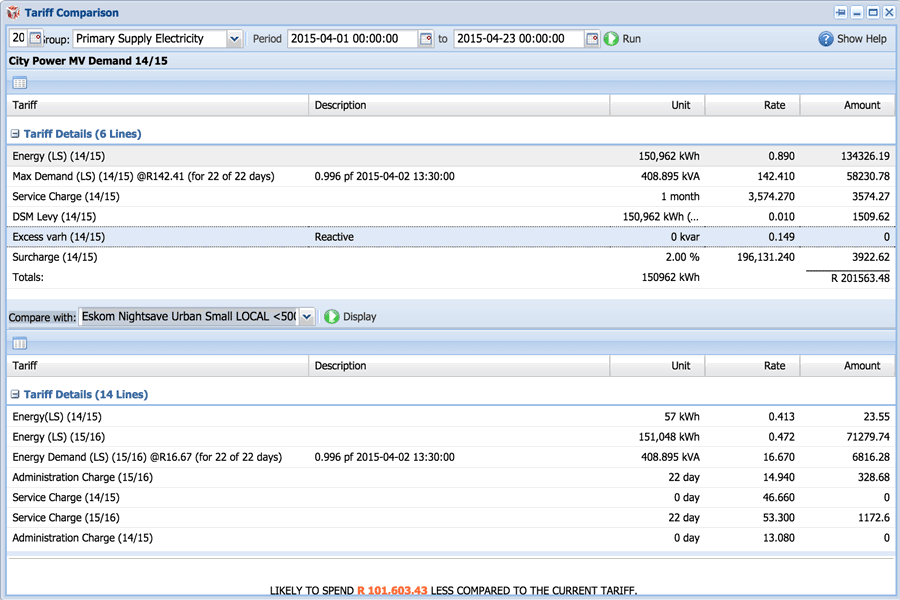Open Show Help question mark icon

[825, 38]
